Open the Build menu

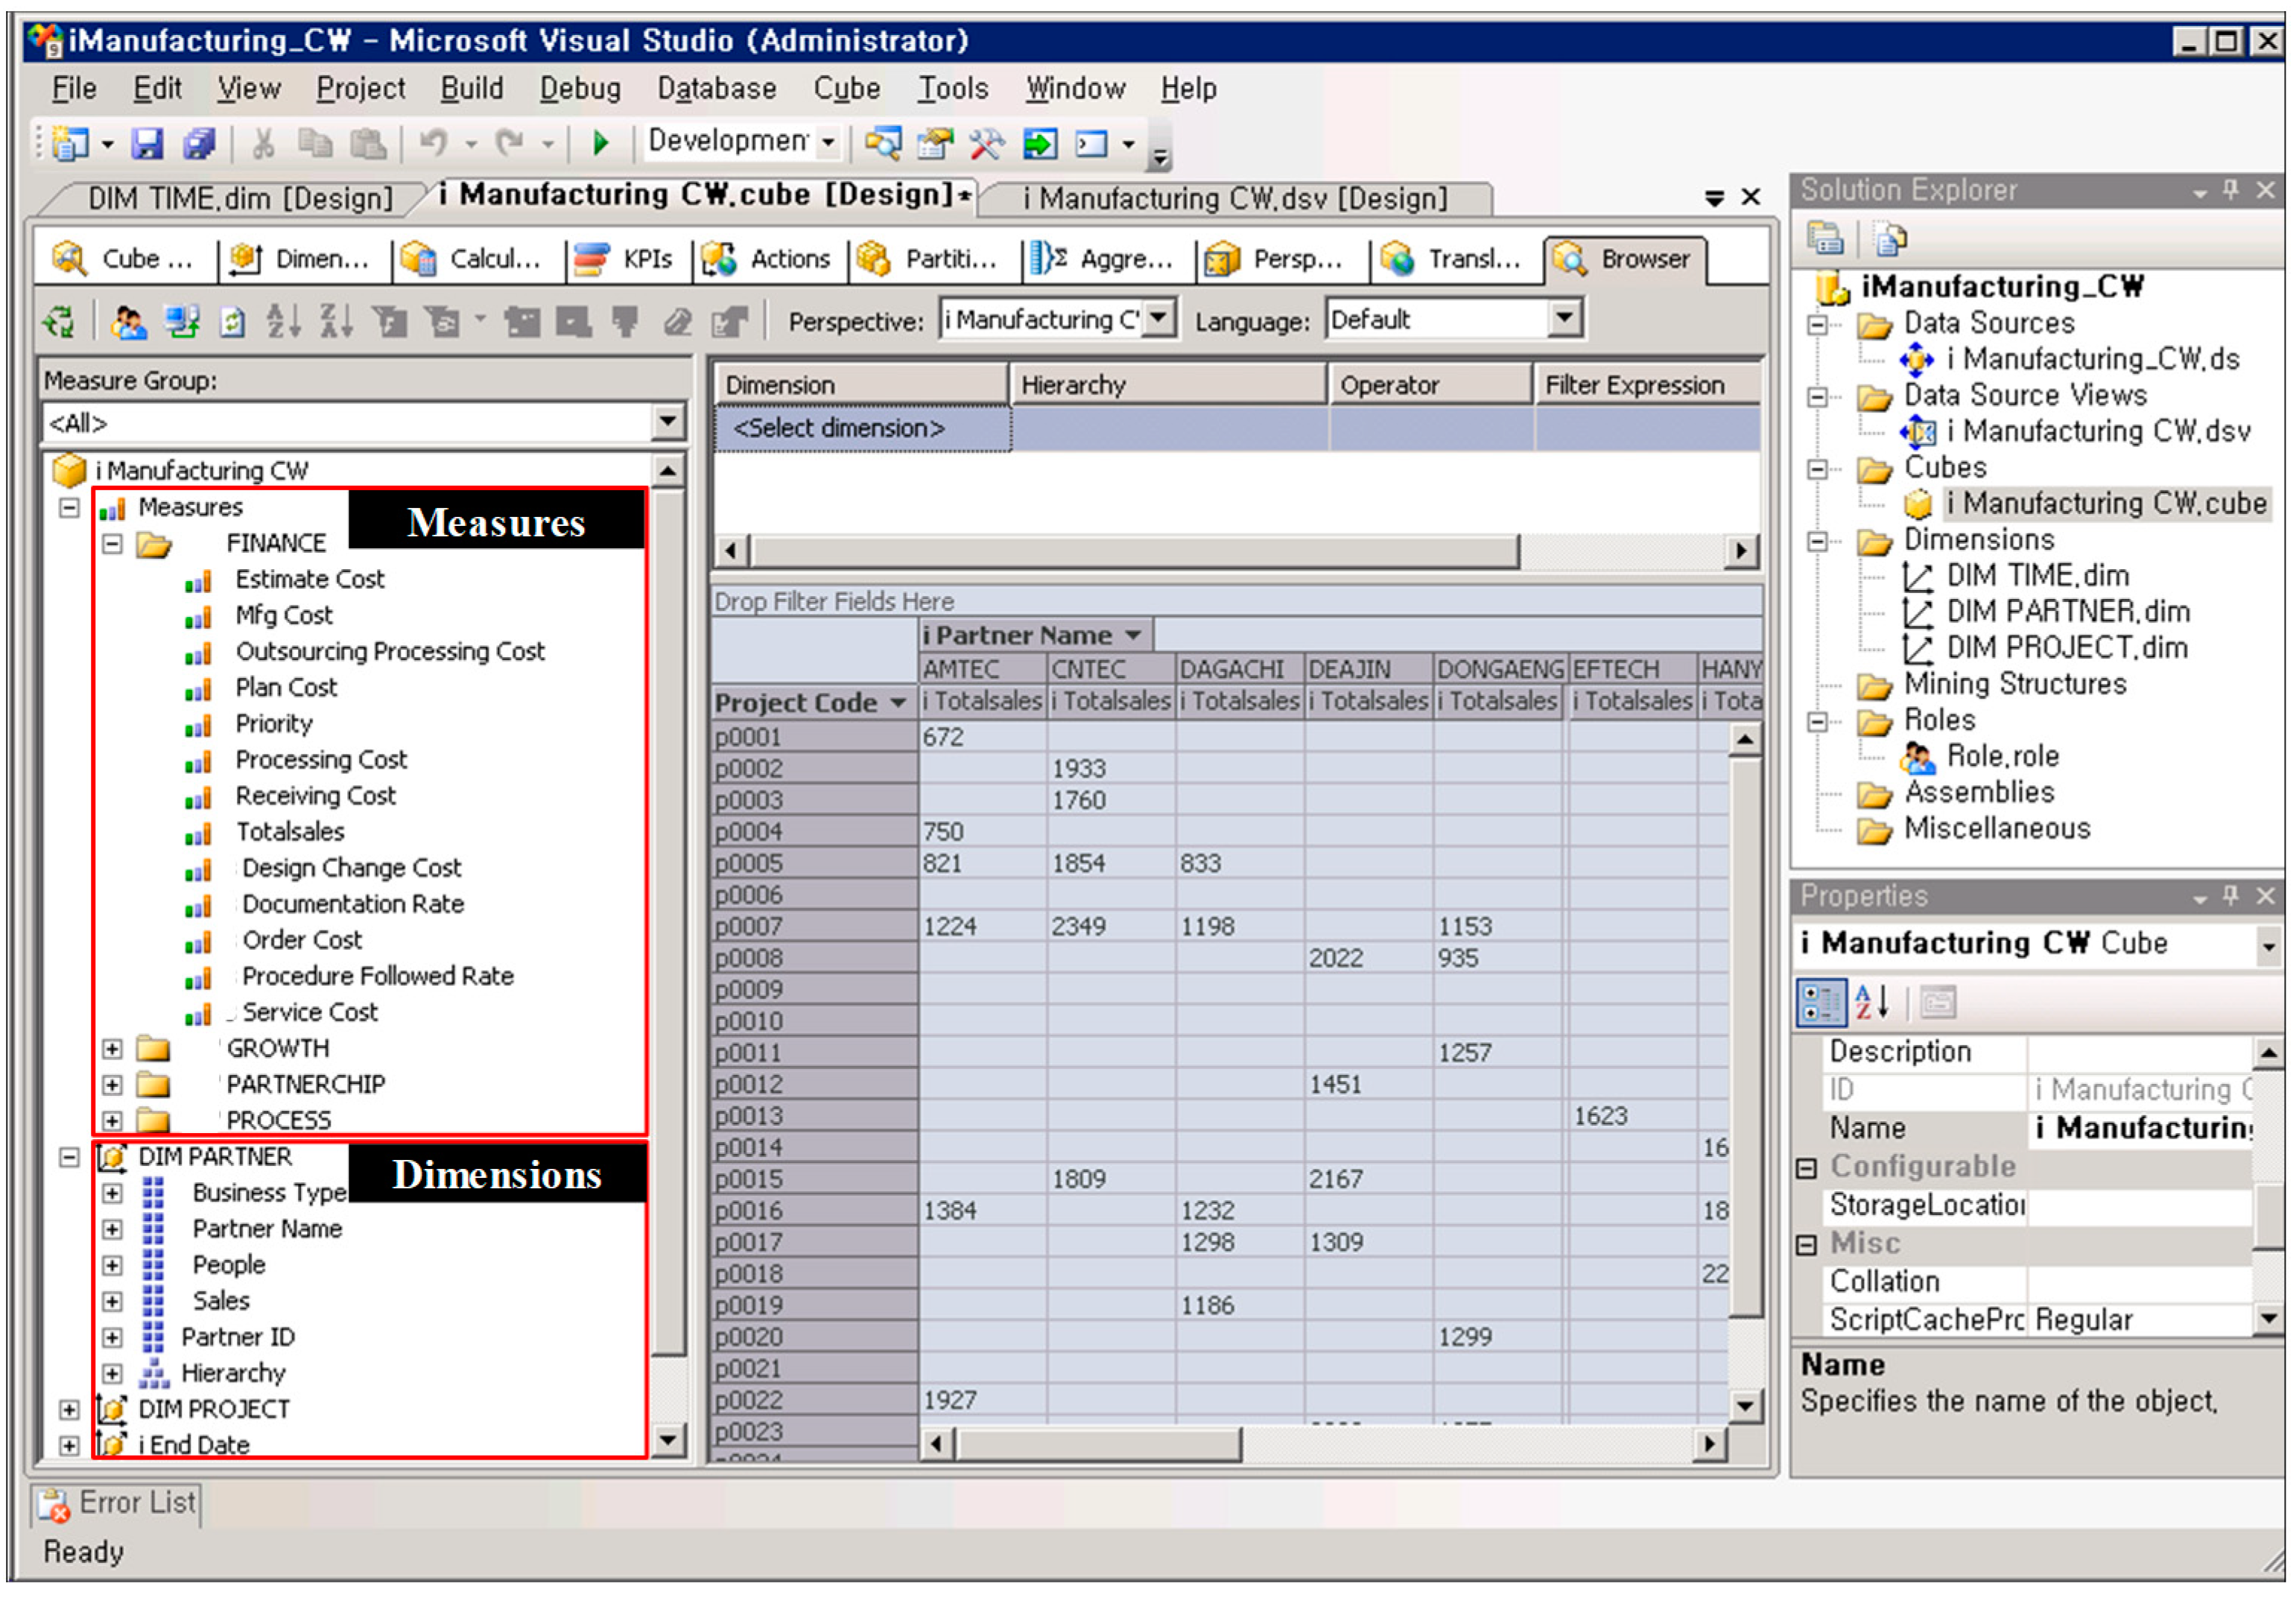tap(472, 88)
